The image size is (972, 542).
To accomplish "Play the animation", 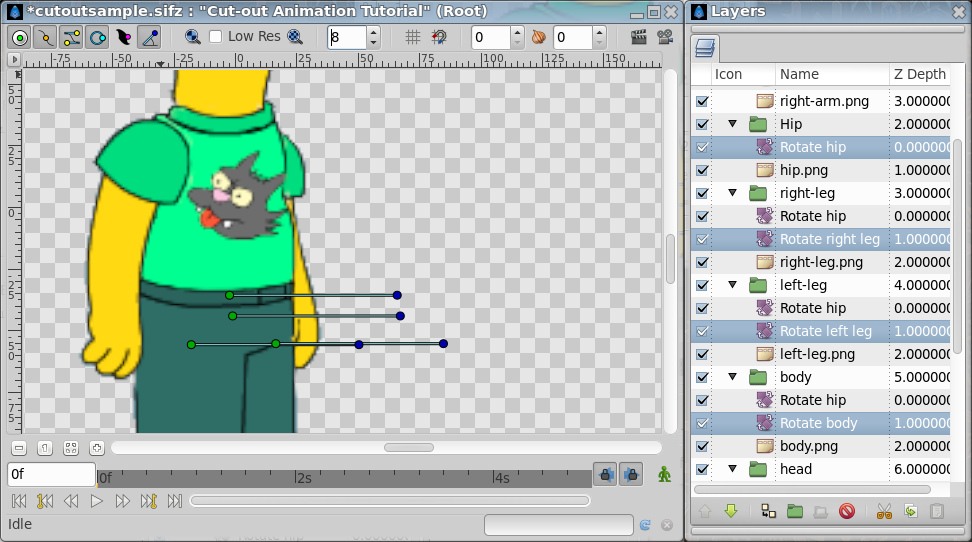I will click(97, 501).
